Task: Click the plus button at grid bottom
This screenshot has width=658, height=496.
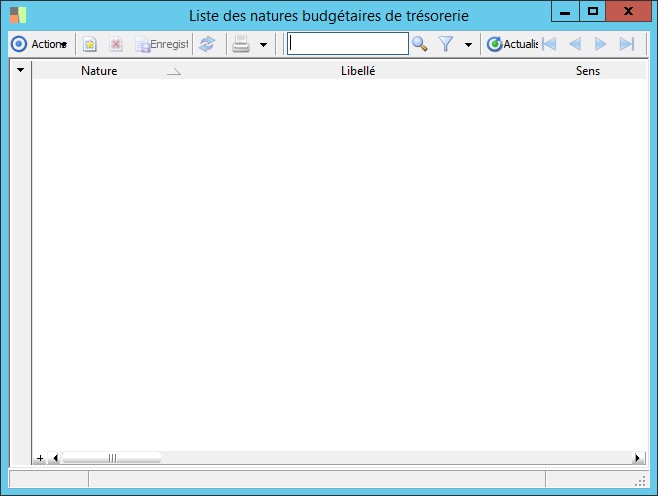Action: tap(40, 458)
